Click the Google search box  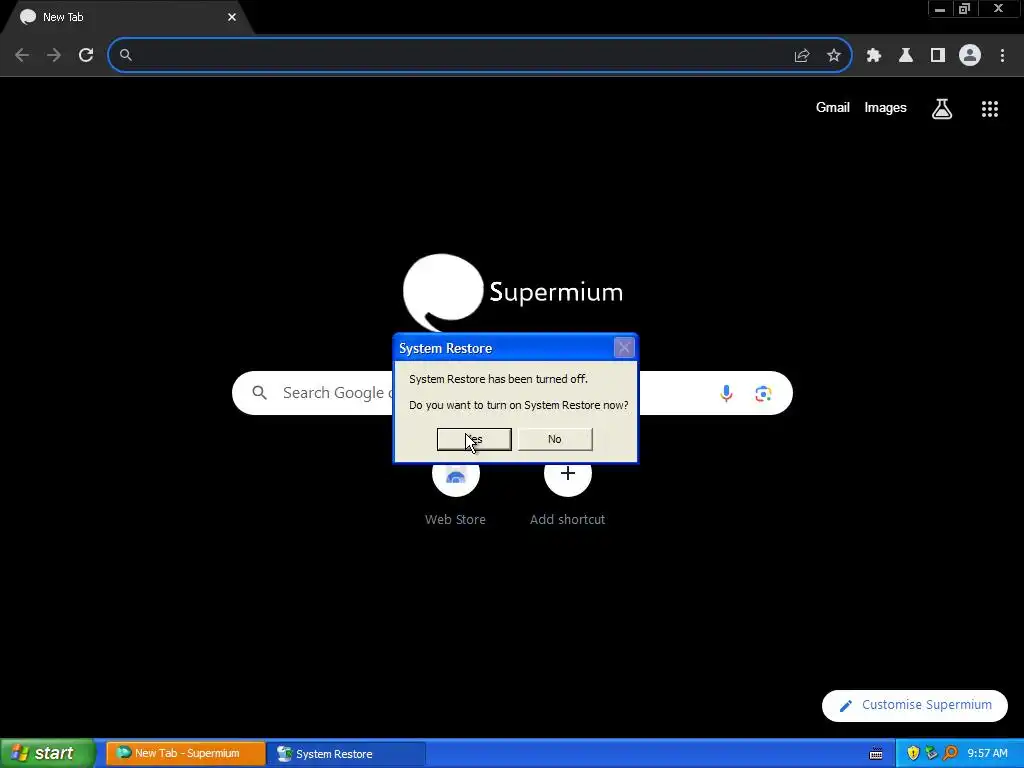point(512,393)
